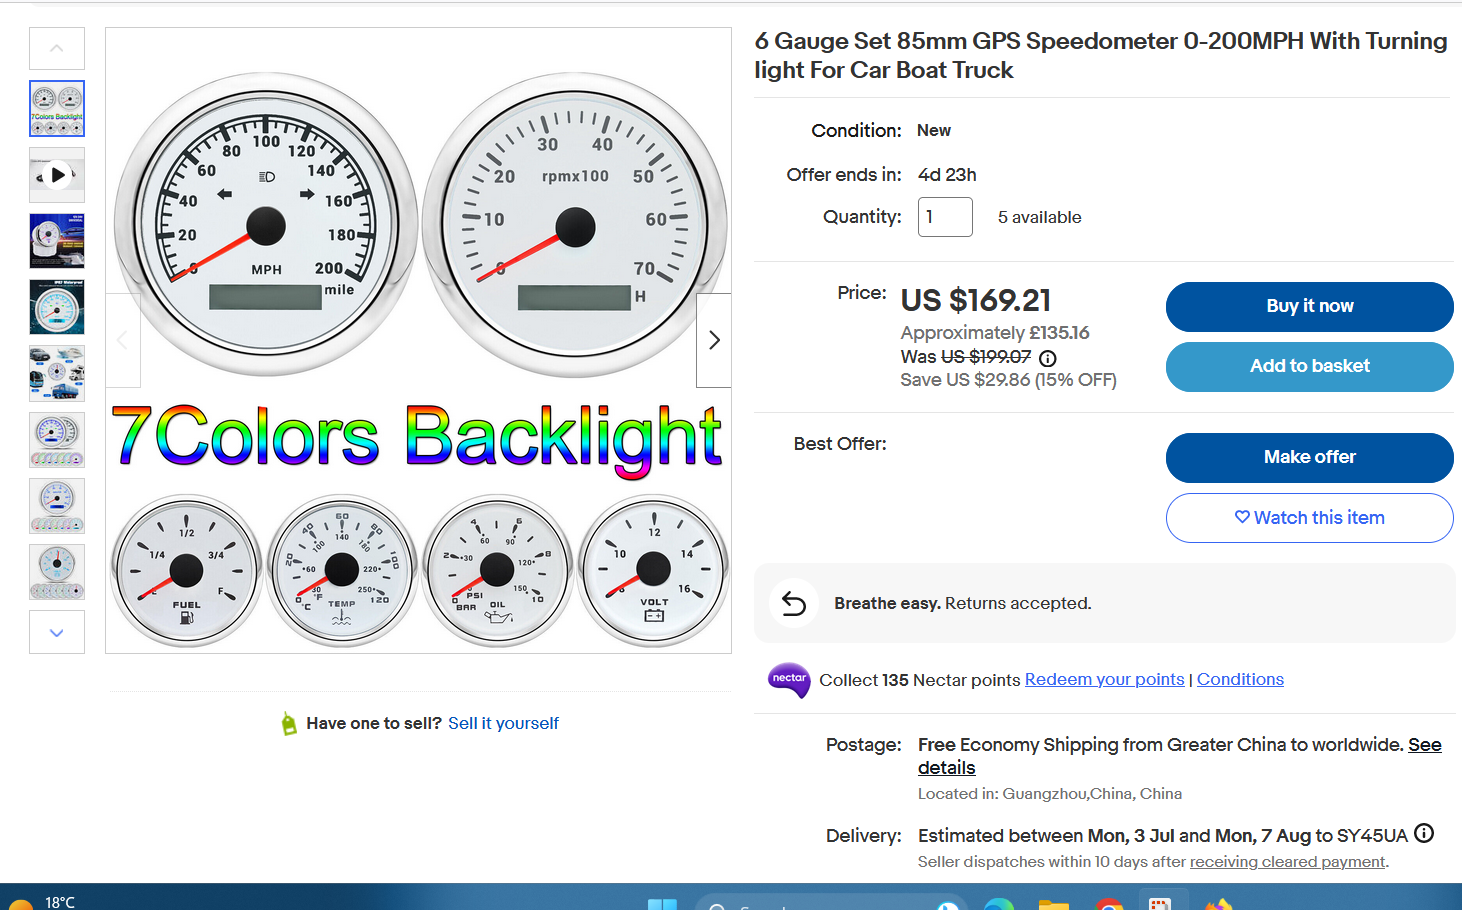This screenshot has width=1462, height=910.
Task: Select the 7Colors Backlight first thumbnail
Action: pos(57,108)
